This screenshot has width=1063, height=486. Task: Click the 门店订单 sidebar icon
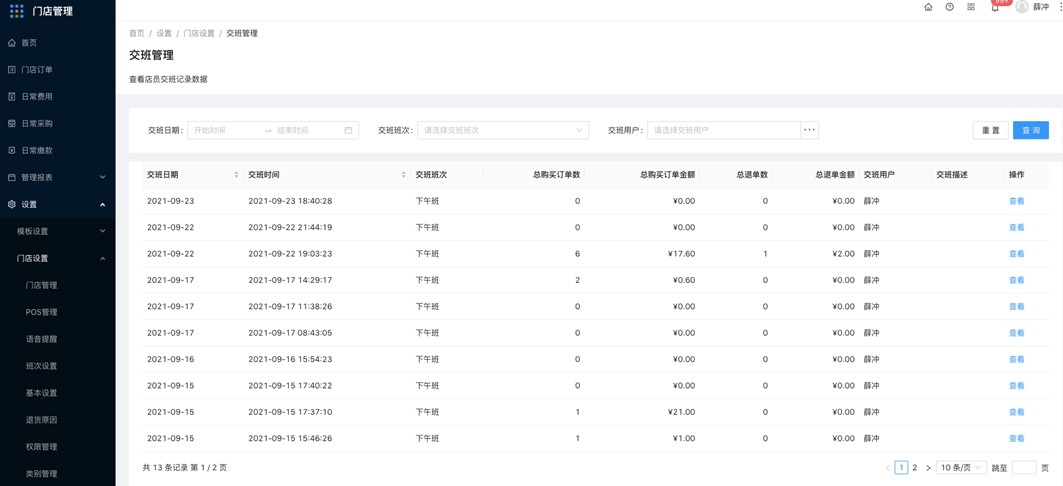(x=12, y=70)
